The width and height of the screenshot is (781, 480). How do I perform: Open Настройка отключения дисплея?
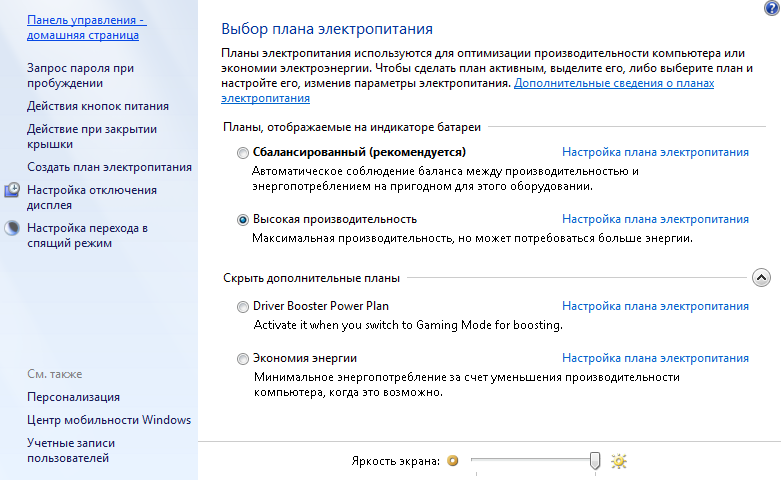[92, 197]
